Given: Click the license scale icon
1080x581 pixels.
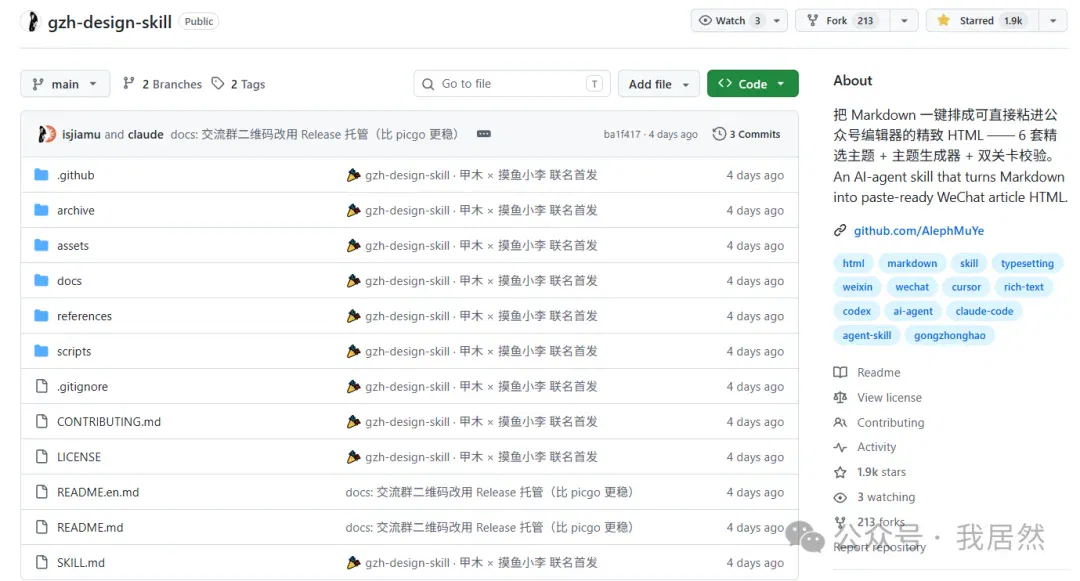Looking at the screenshot, I should point(840,397).
